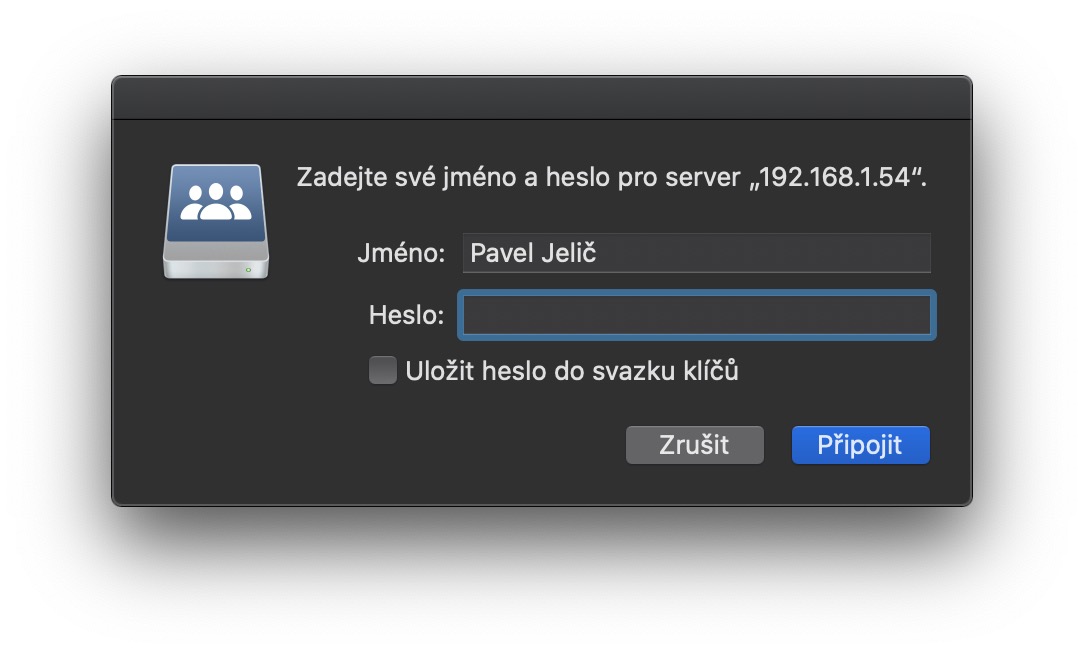Dismiss the dialog using Zrušit

pos(694,444)
